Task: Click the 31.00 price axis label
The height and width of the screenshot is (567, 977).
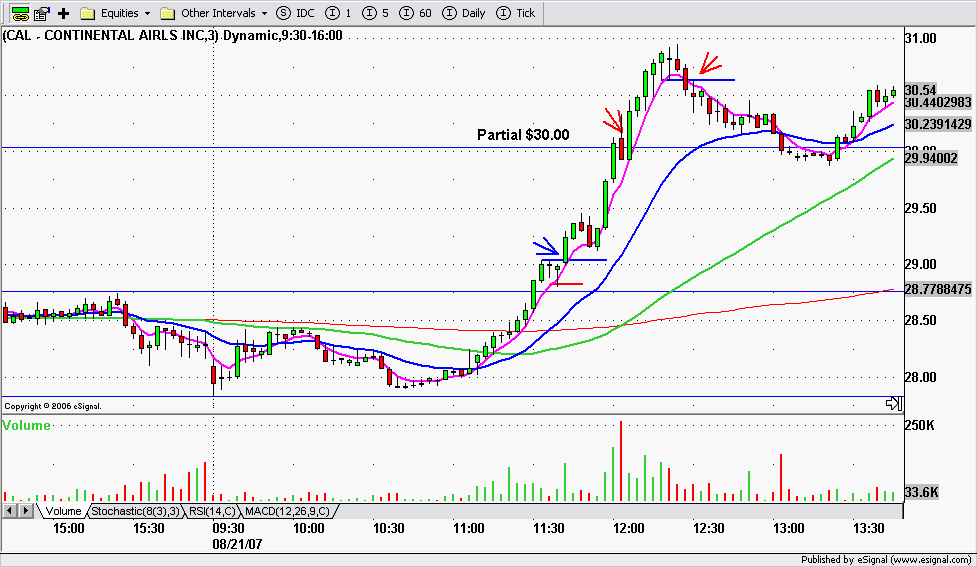Action: [920, 39]
